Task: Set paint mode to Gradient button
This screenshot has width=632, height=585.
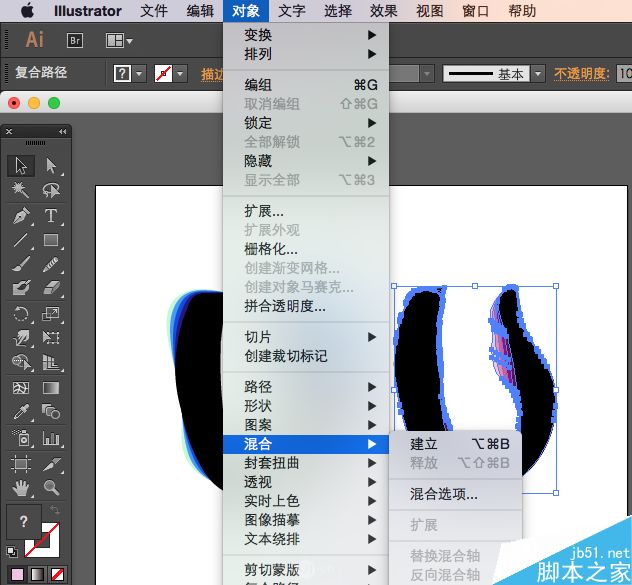Action: [x=37, y=574]
